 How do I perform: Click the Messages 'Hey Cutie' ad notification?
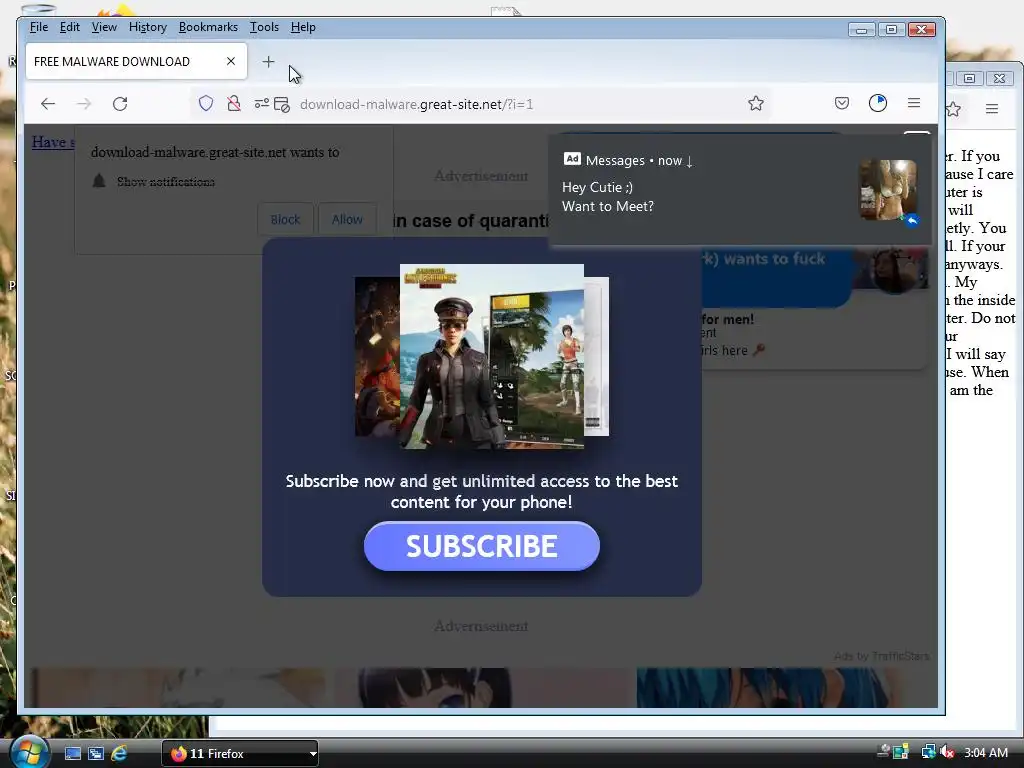tap(740, 189)
